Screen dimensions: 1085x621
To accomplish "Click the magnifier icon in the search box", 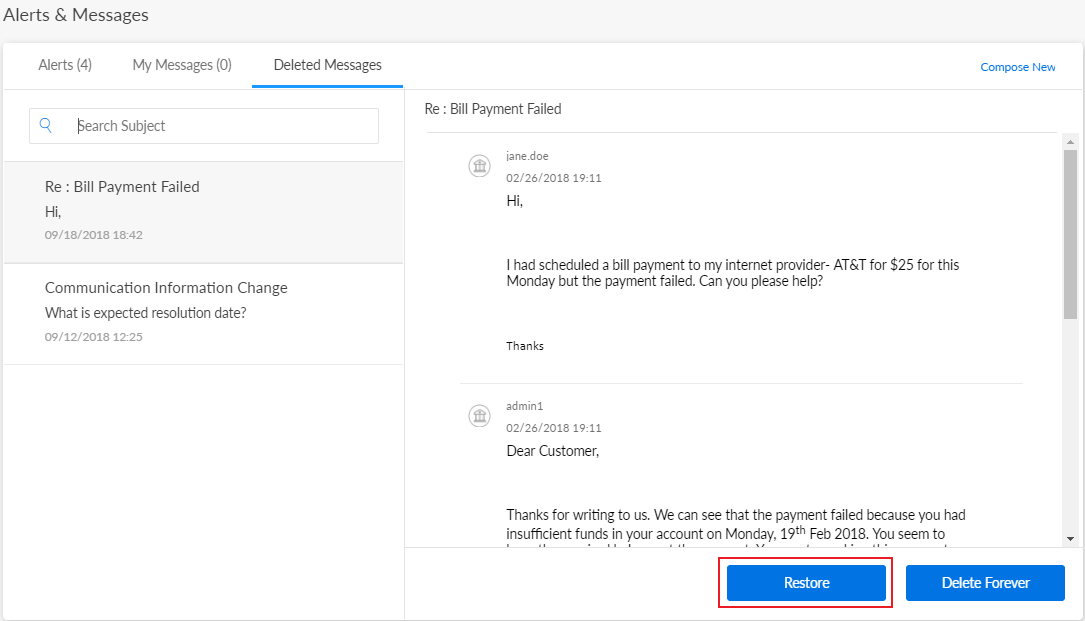I will [46, 126].
